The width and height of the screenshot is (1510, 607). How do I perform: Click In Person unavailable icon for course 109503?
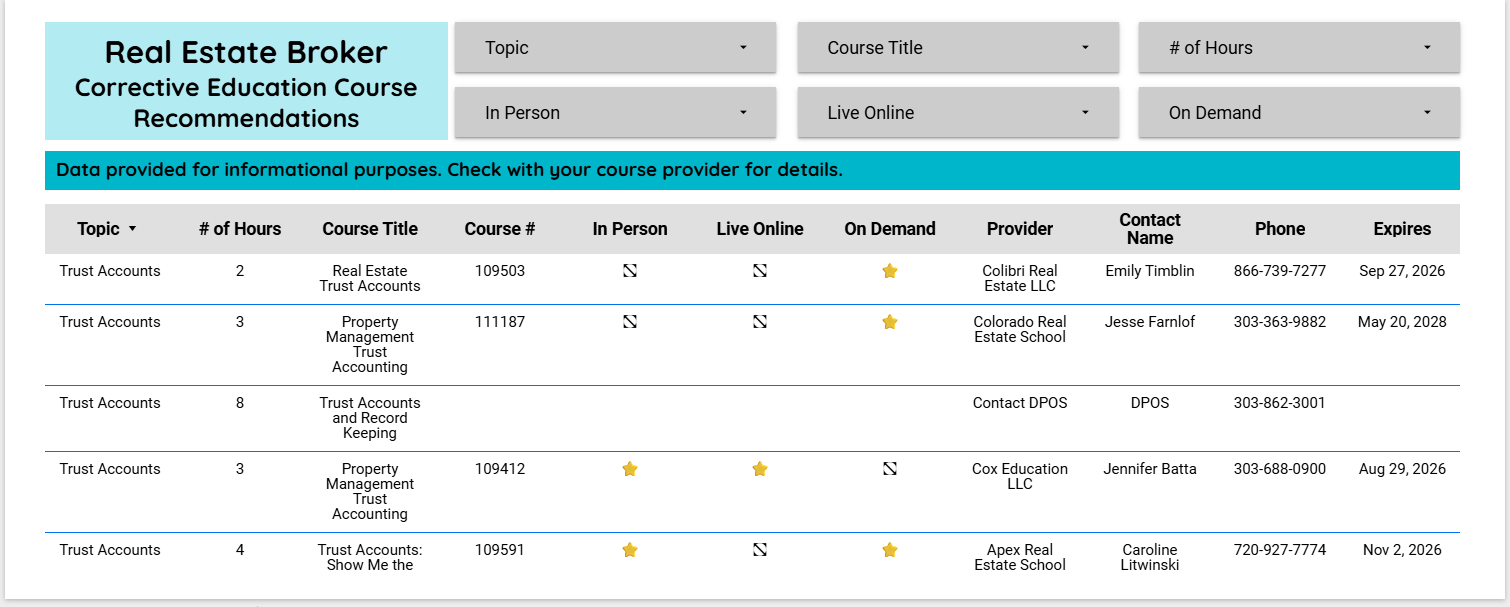pyautogui.click(x=630, y=271)
